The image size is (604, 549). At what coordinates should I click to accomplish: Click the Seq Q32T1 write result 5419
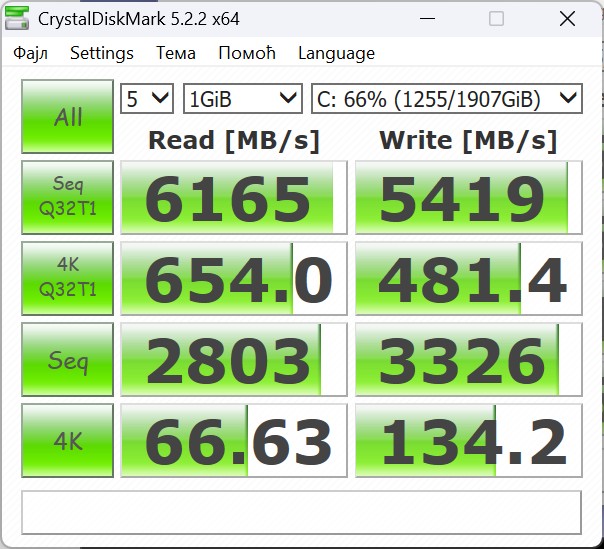pos(468,197)
